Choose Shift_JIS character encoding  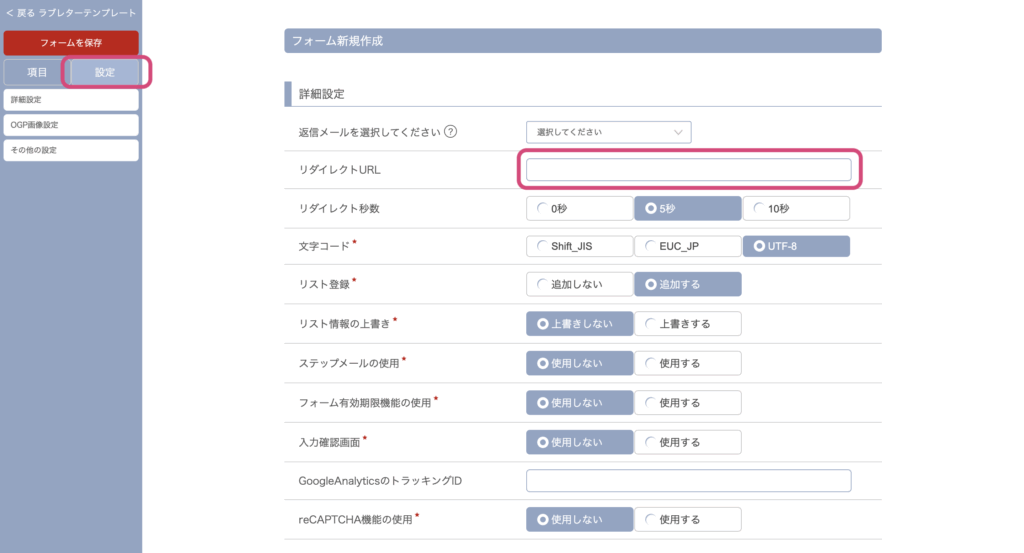coord(579,246)
